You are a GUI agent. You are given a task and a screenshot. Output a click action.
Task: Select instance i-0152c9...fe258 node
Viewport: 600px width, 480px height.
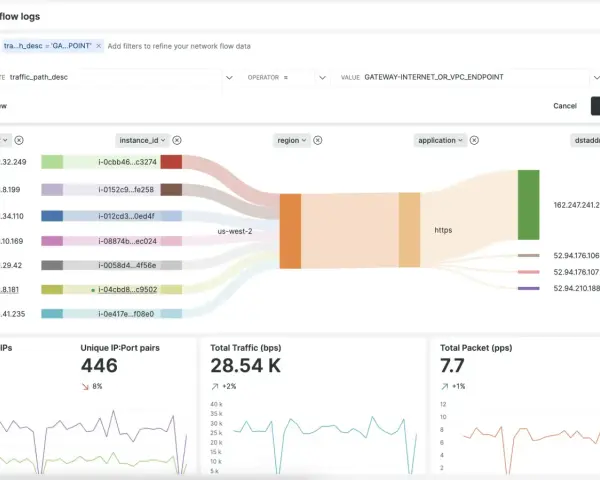click(x=126, y=189)
